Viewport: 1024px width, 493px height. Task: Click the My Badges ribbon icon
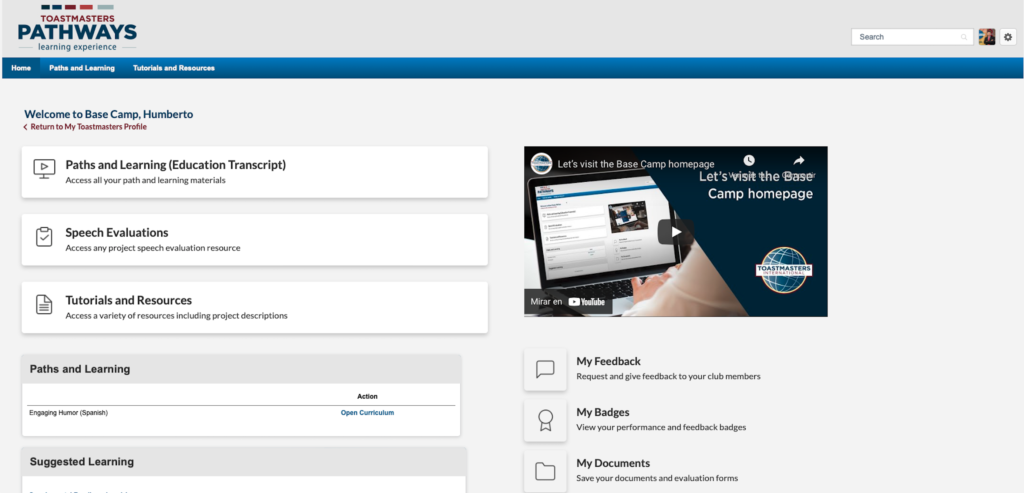(545, 421)
